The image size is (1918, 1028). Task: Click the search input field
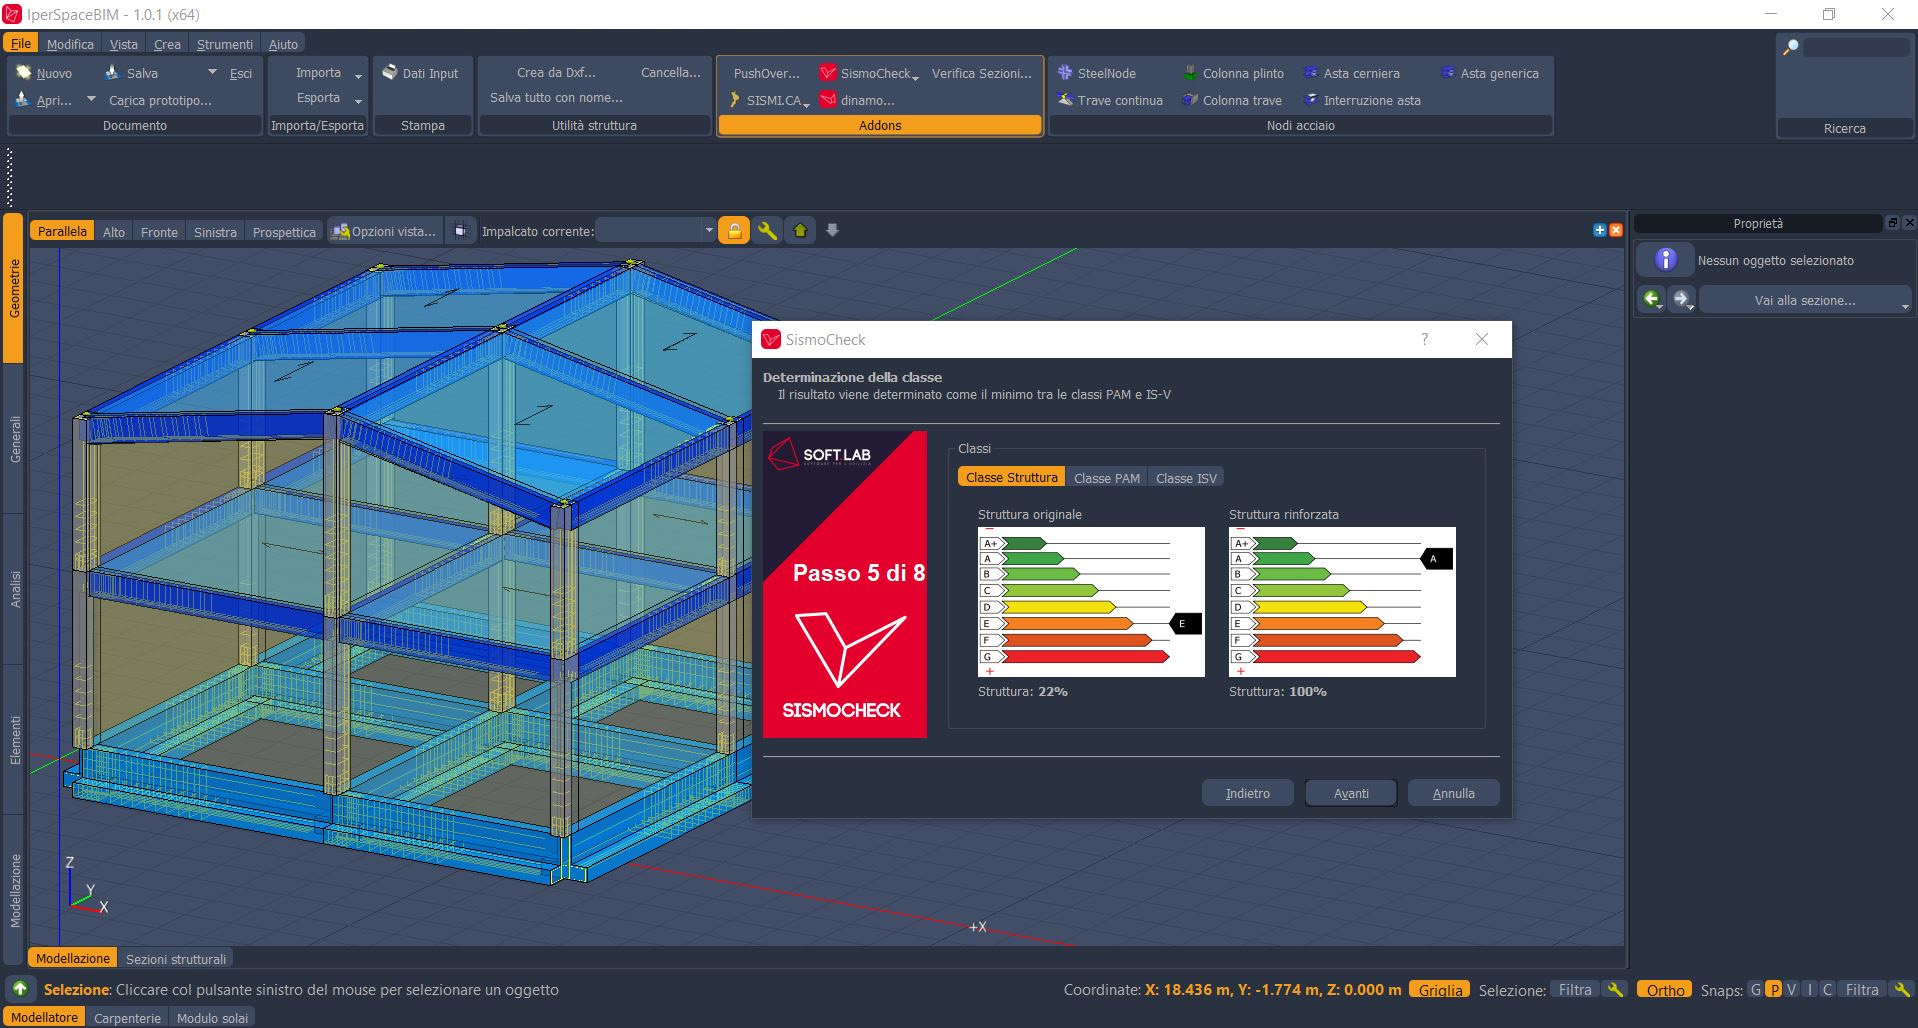click(x=1857, y=47)
